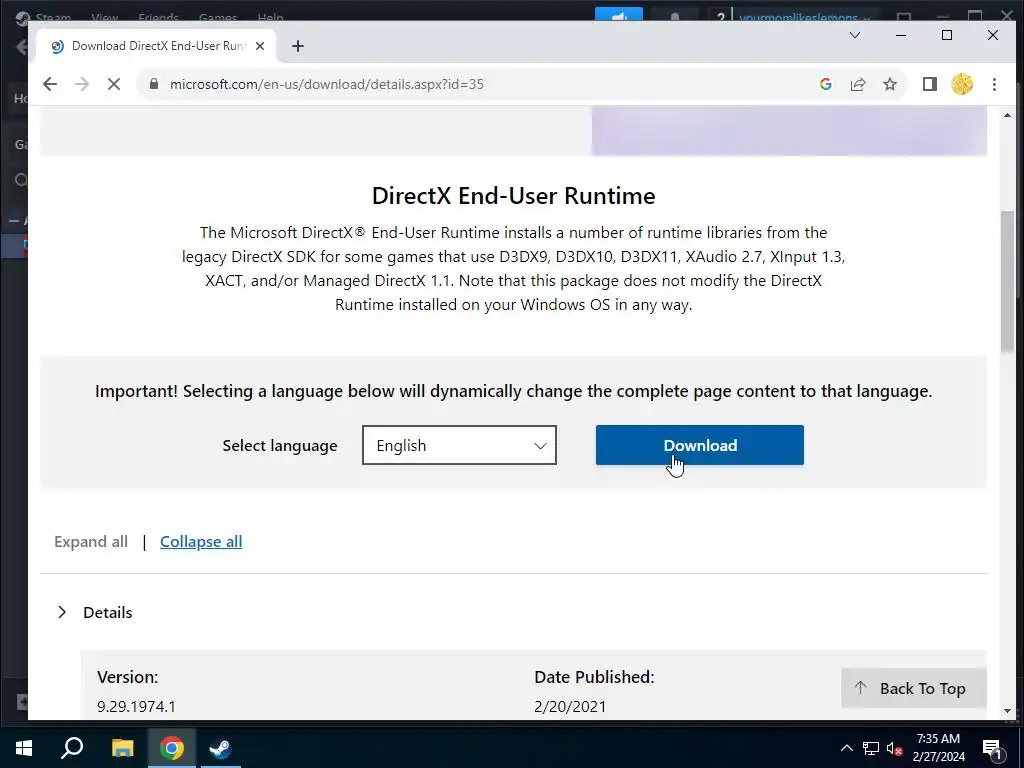Bookmark this page with the star icon
The height and width of the screenshot is (768, 1024).
tap(889, 84)
